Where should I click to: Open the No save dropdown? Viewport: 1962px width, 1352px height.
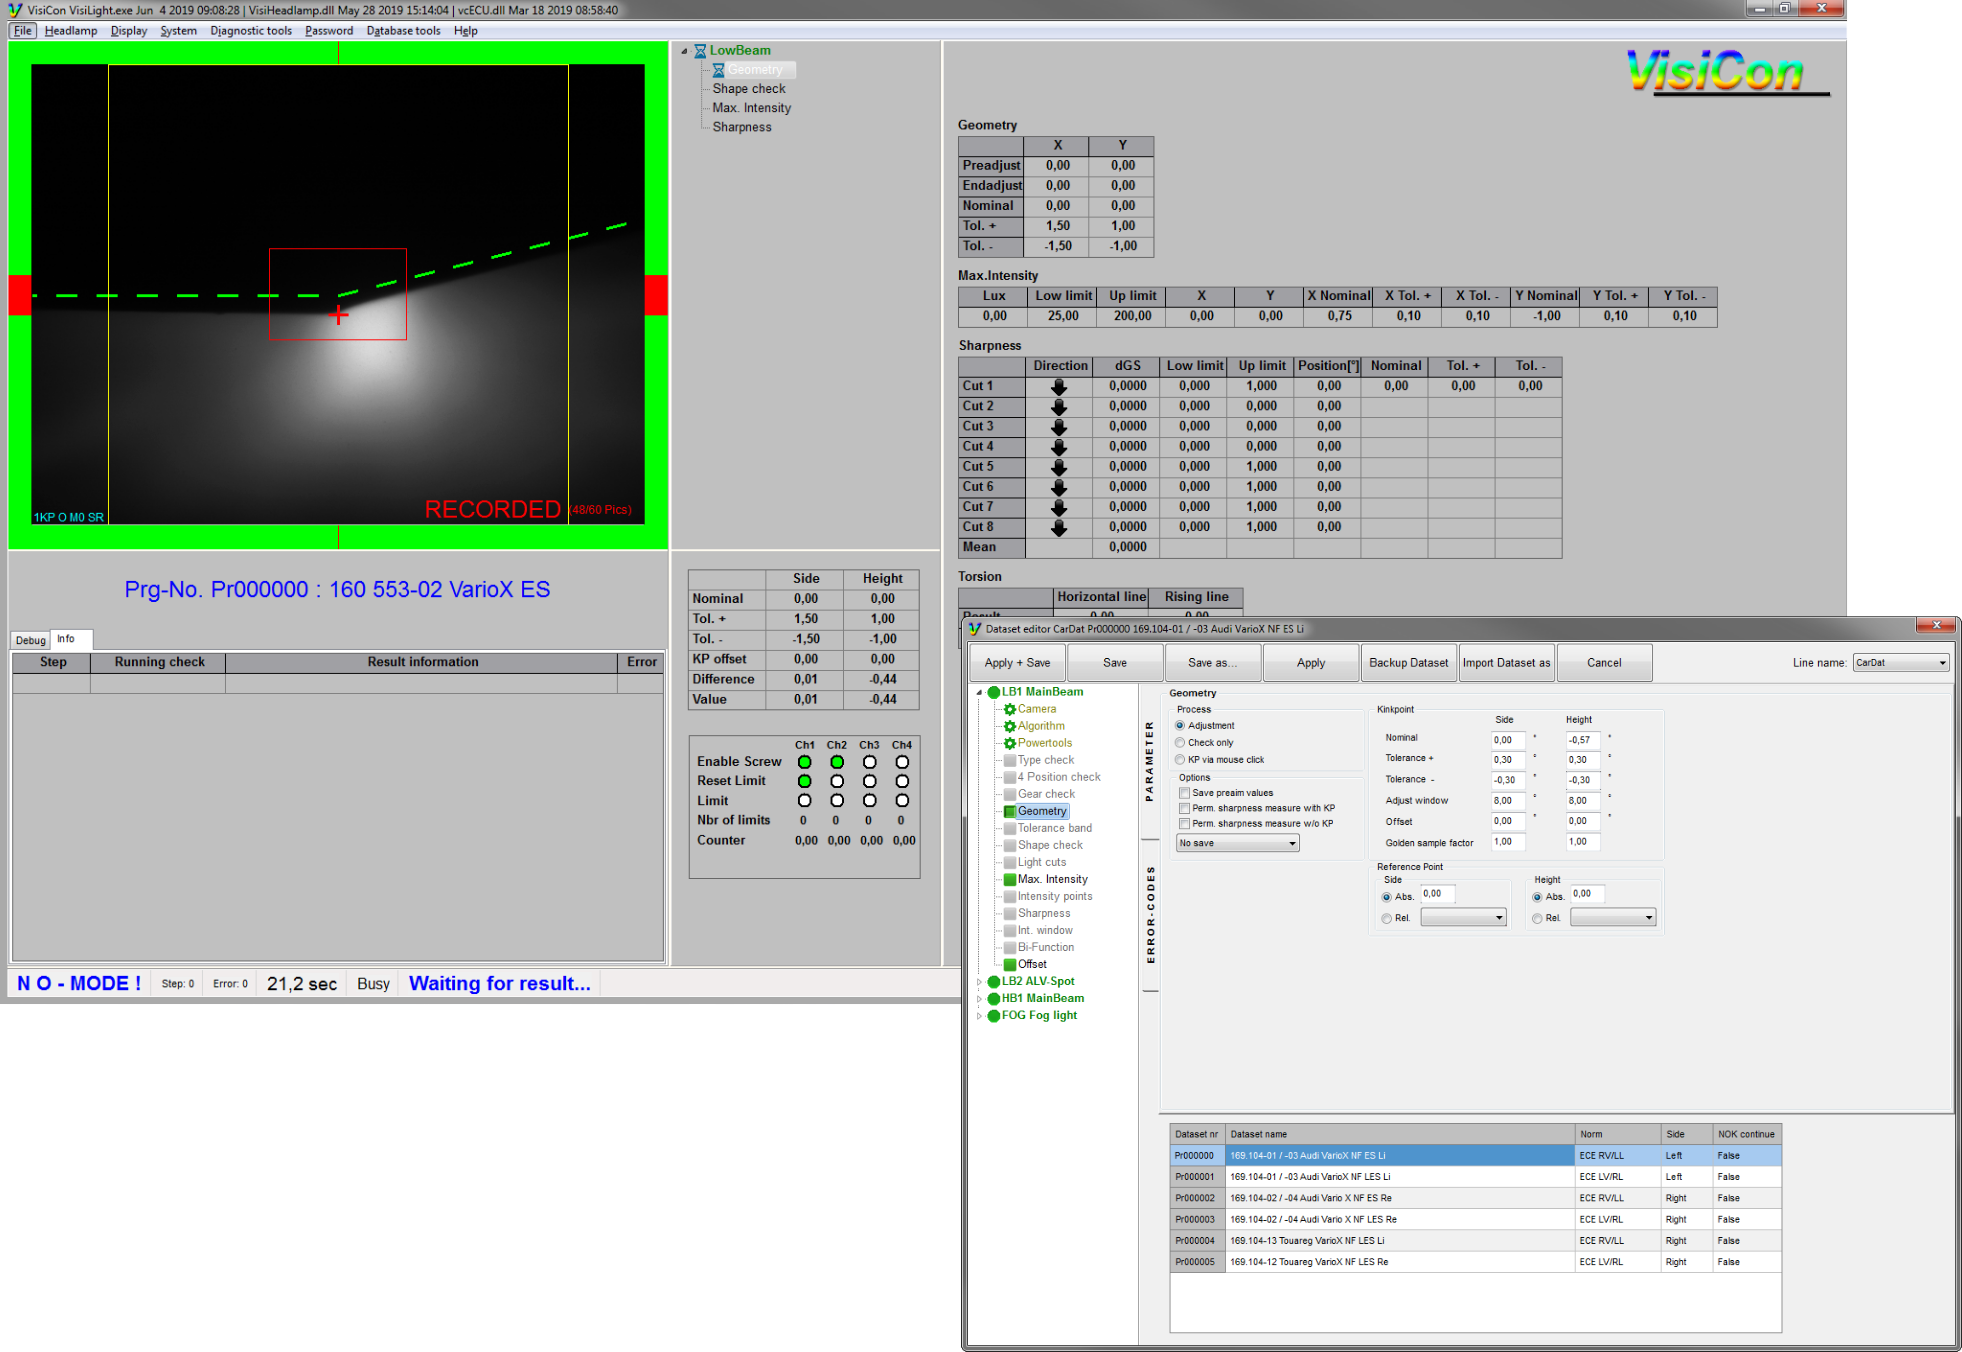[x=1237, y=843]
